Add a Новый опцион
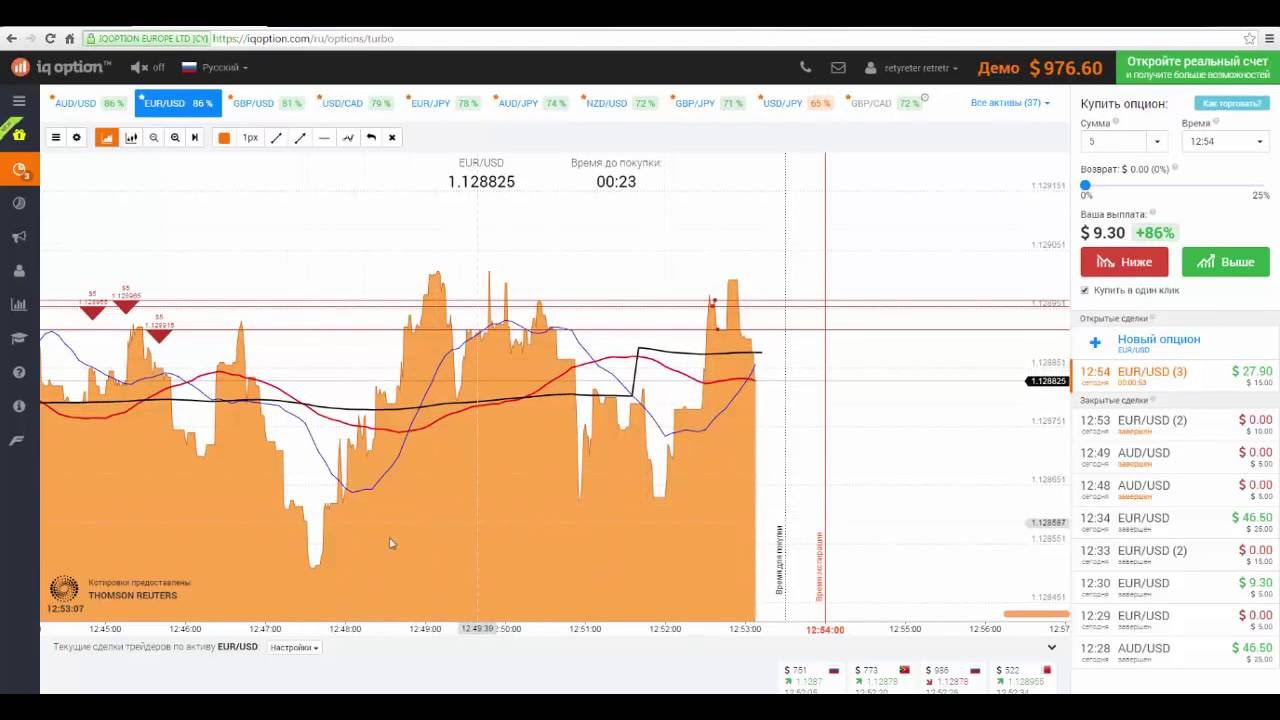 click(1175, 343)
